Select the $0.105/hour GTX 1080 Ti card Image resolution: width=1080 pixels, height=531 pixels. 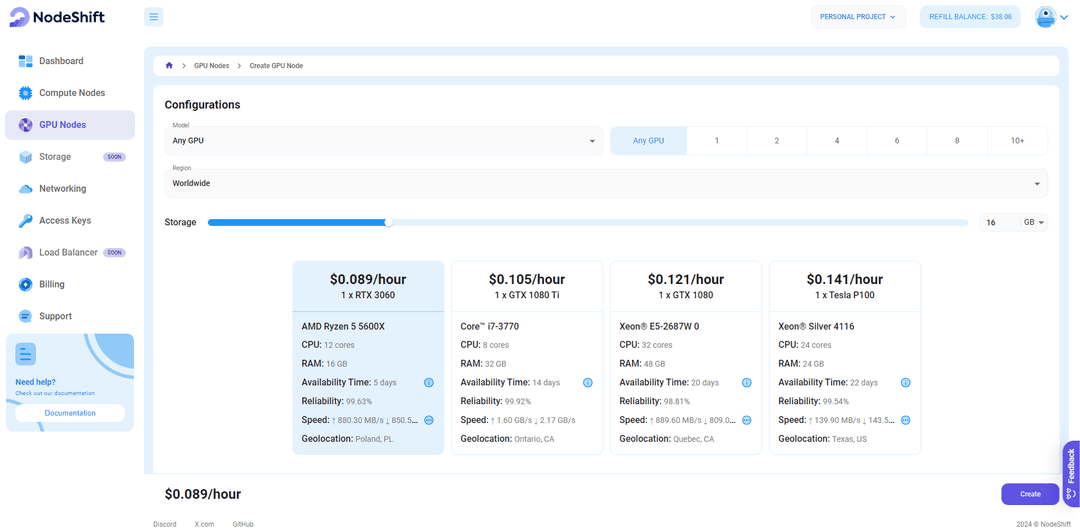pyautogui.click(x=527, y=357)
